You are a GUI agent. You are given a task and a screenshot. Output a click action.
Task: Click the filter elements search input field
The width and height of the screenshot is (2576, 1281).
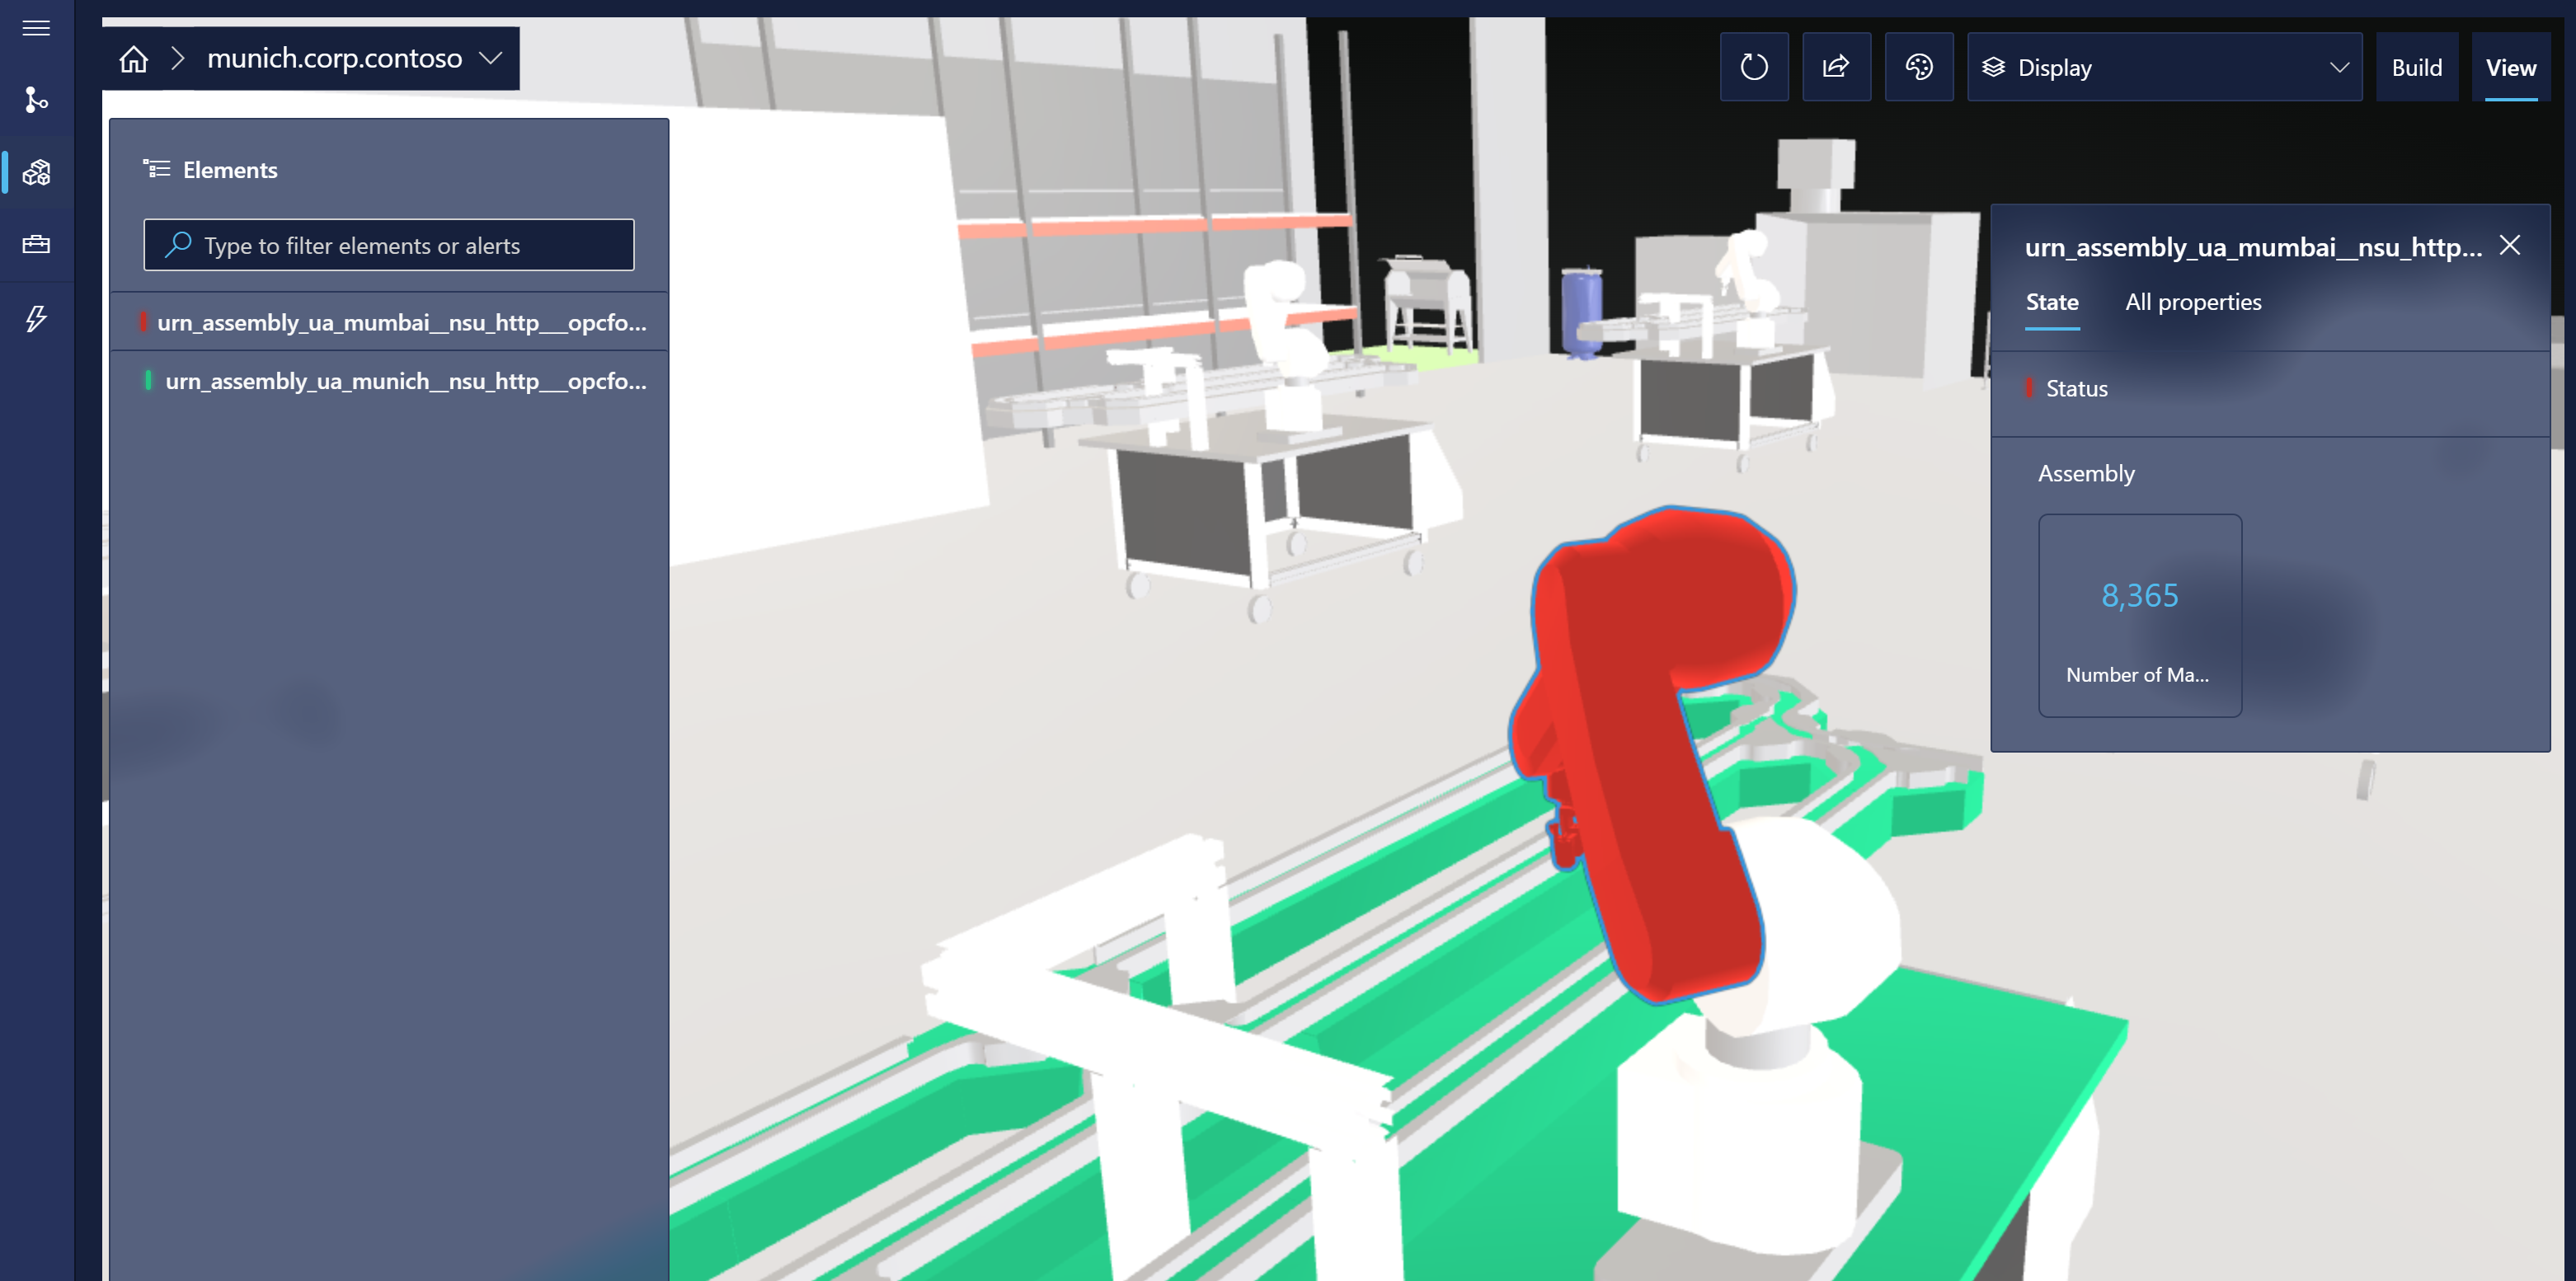pyautogui.click(x=389, y=245)
